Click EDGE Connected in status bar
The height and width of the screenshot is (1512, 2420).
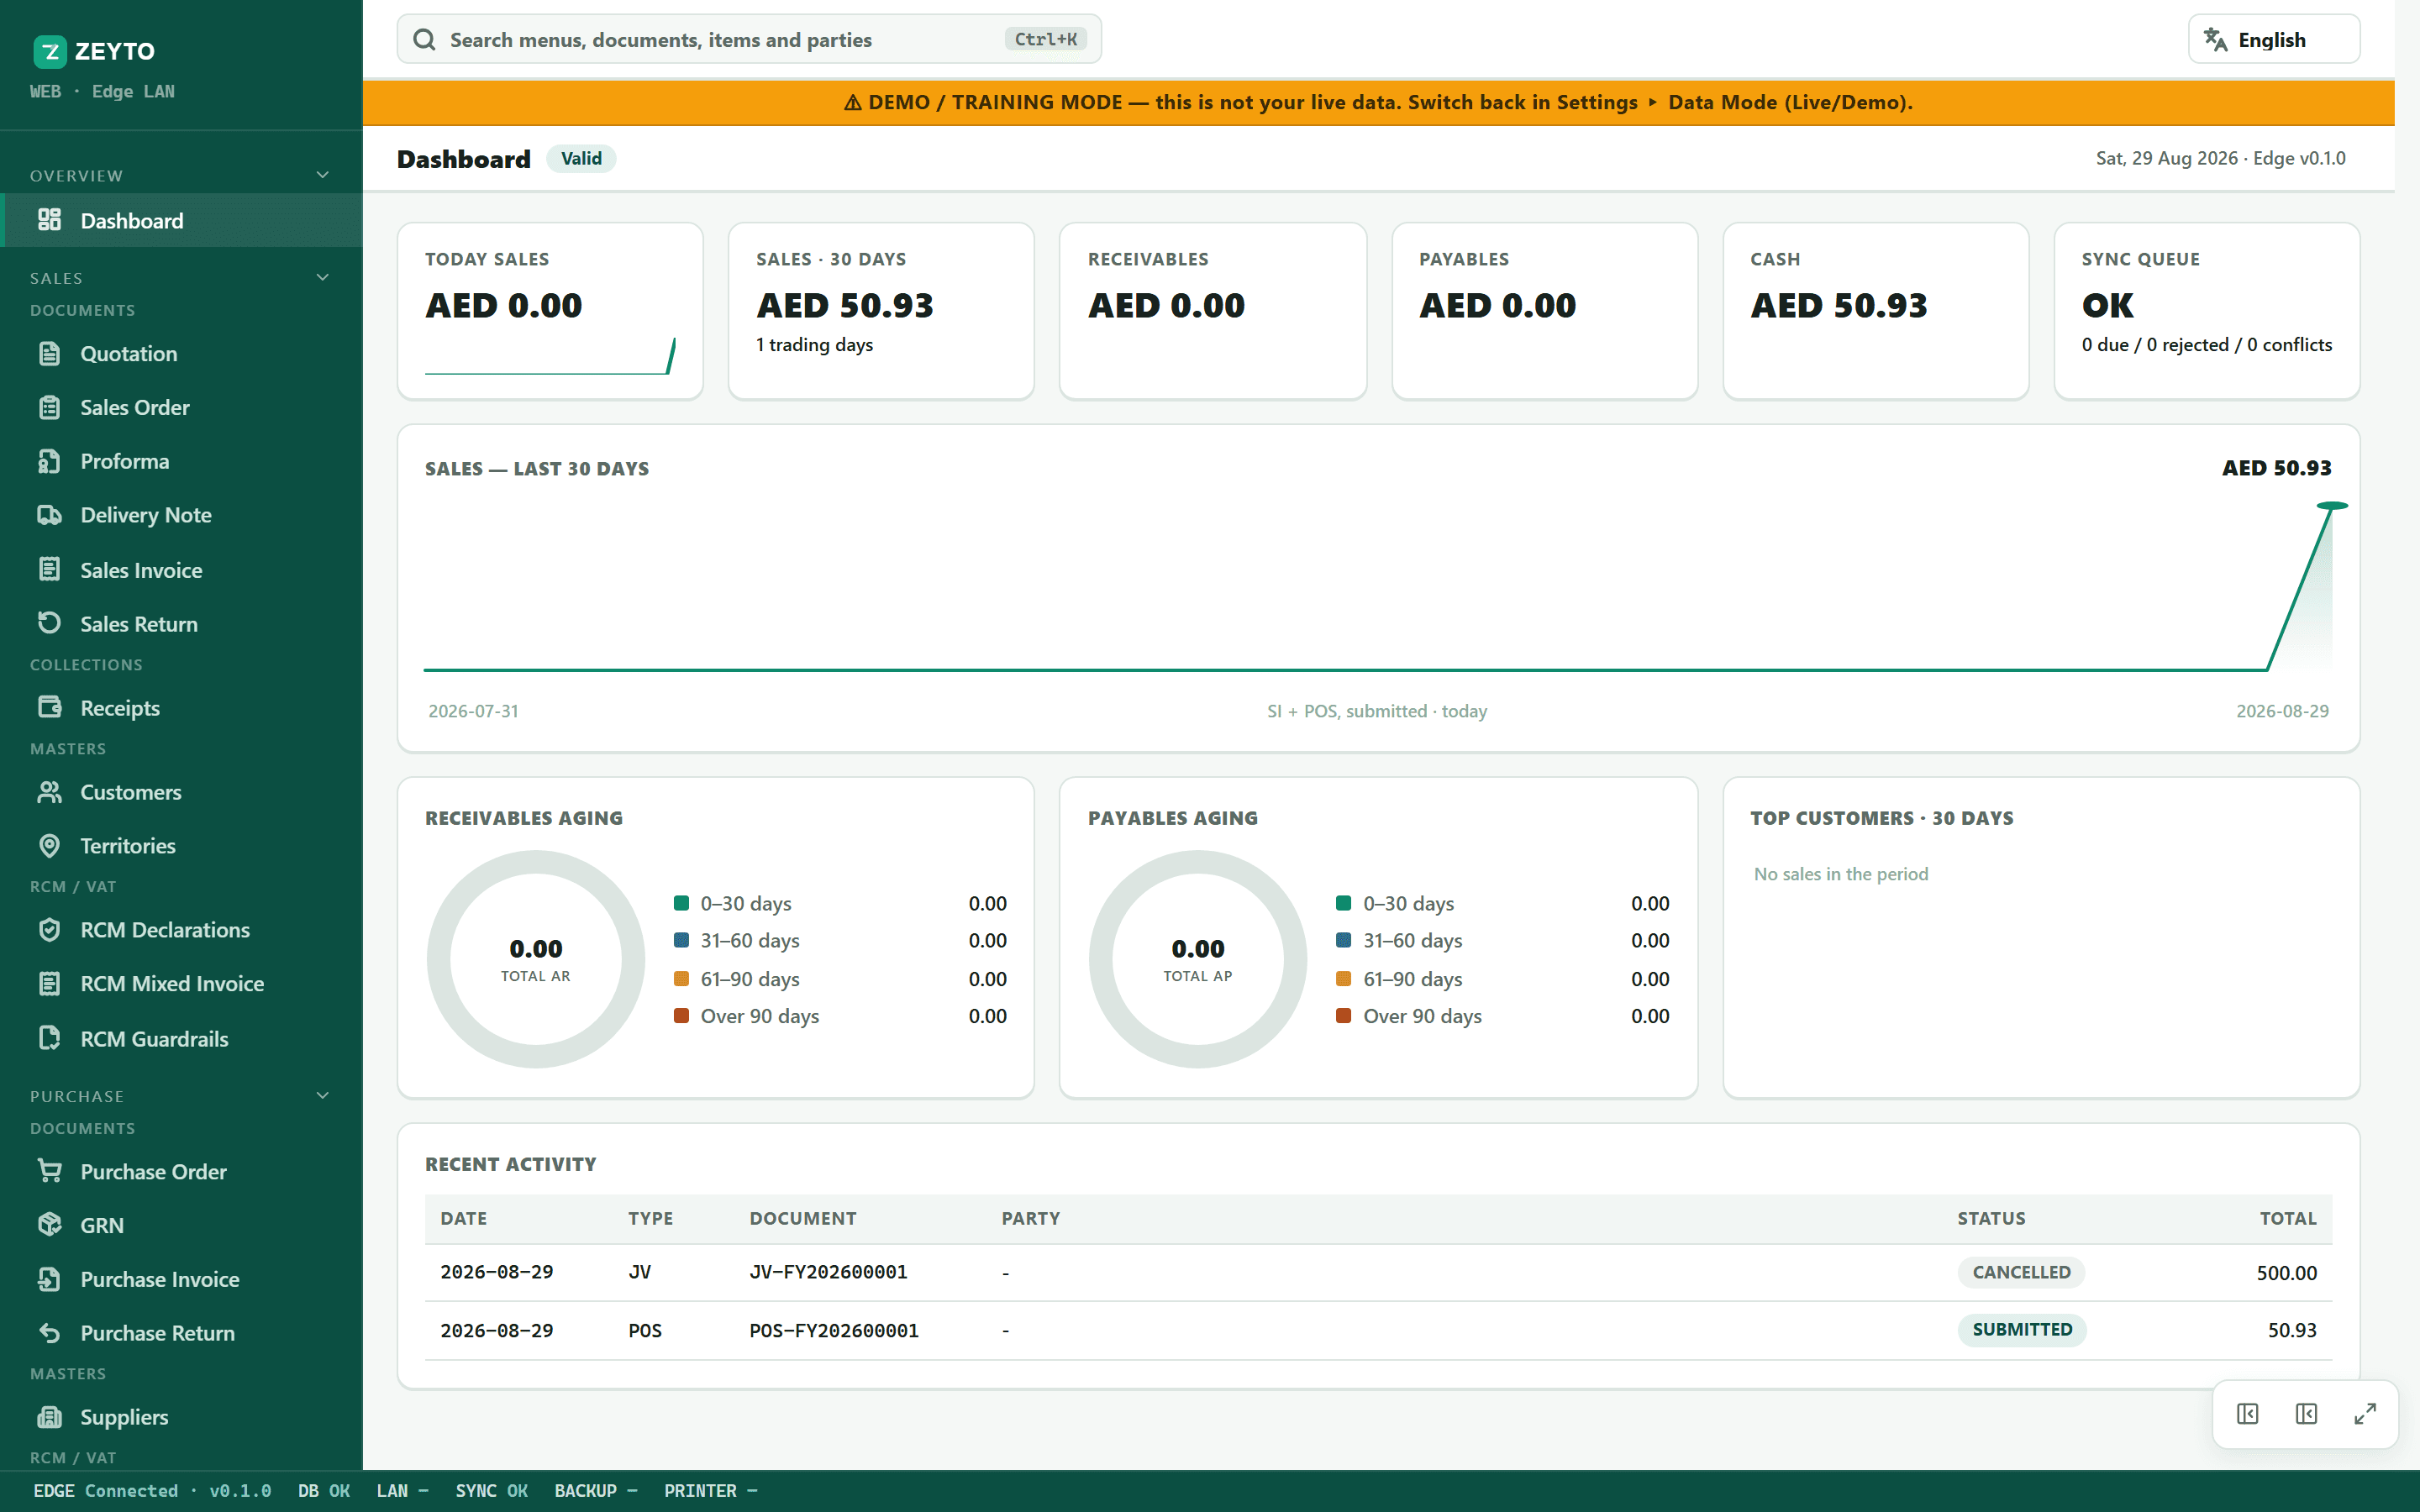tap(152, 1491)
